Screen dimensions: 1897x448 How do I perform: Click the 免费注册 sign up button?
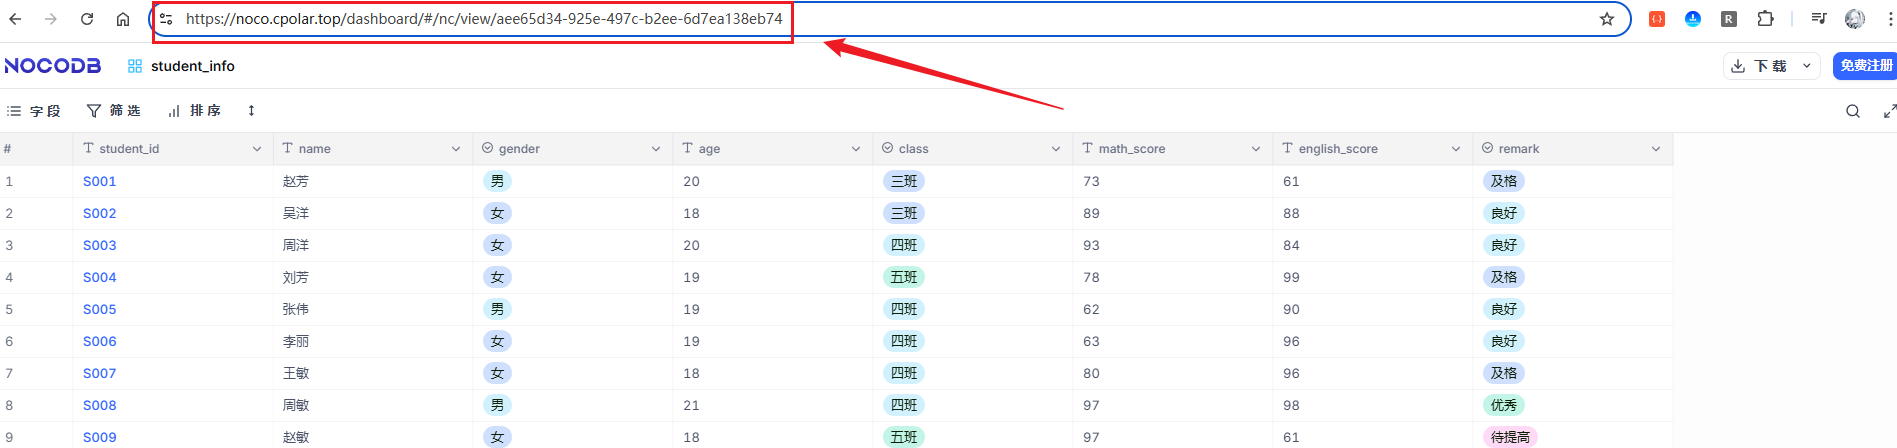click(x=1866, y=66)
